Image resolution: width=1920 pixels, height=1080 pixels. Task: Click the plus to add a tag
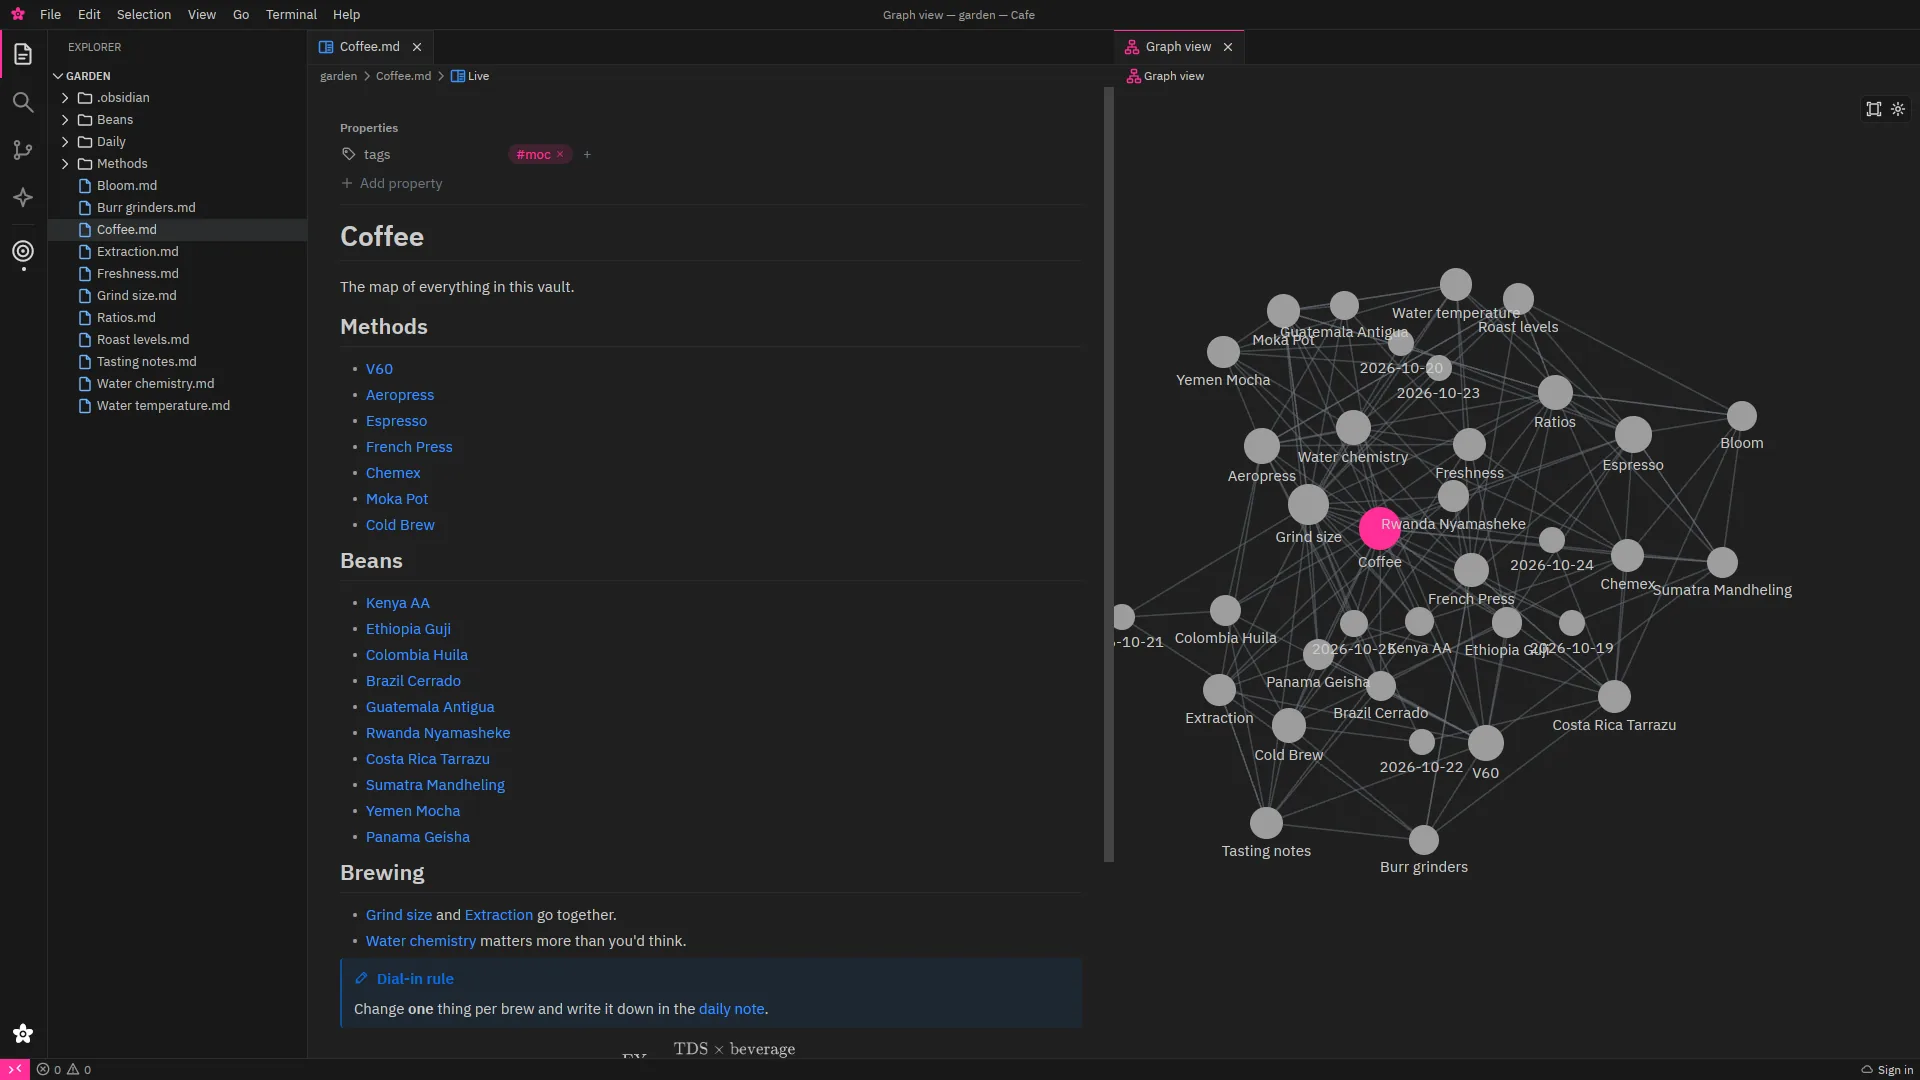587,154
